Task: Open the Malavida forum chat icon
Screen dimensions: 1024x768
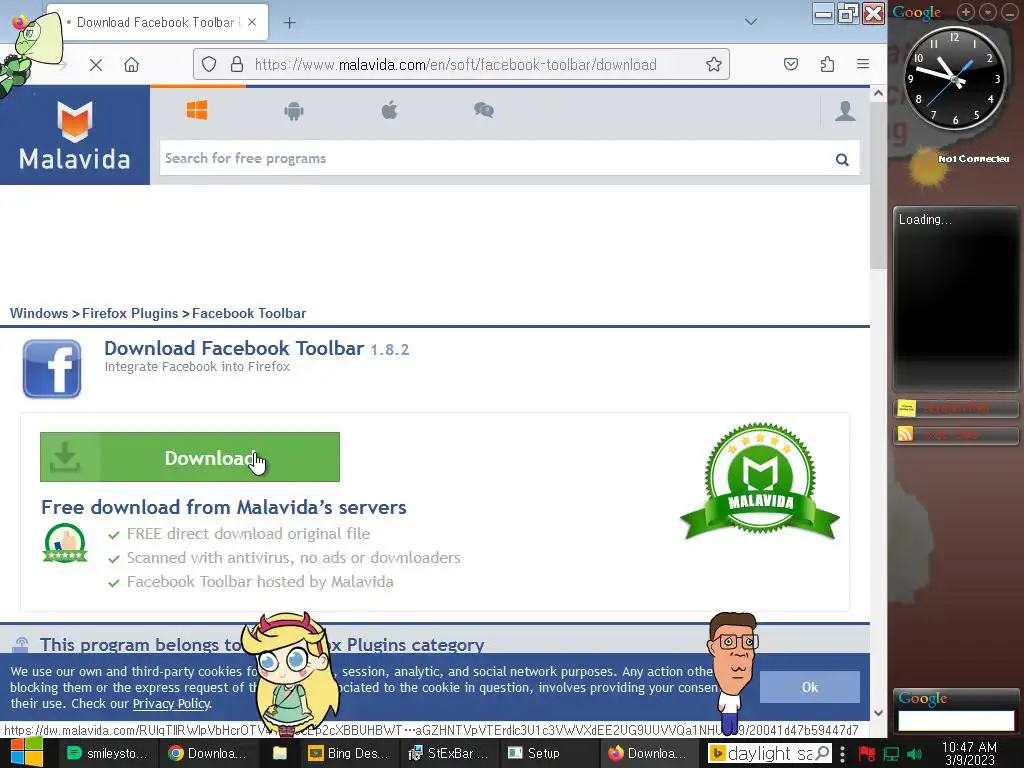Action: click(484, 110)
